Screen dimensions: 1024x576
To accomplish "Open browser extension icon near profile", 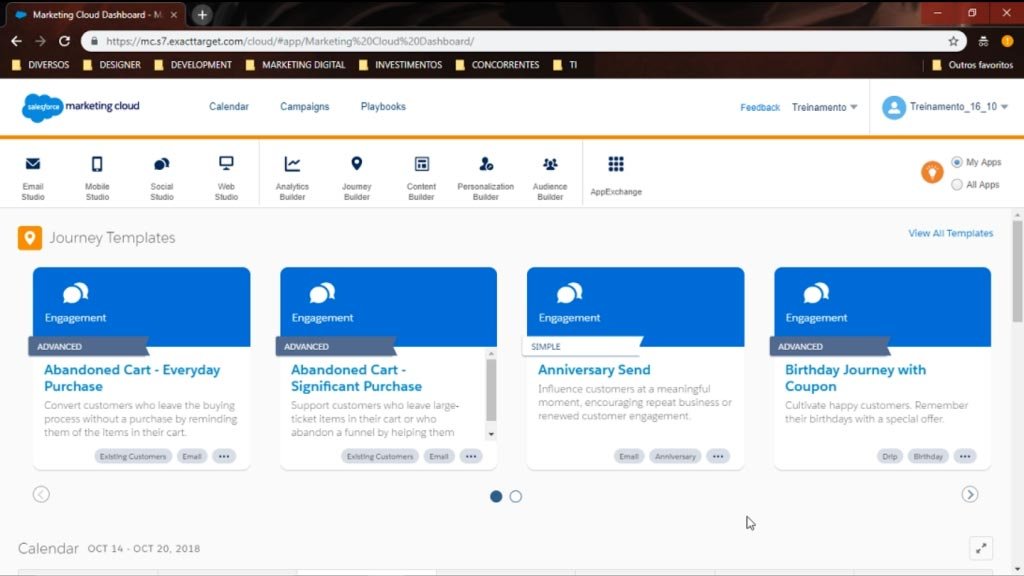I will [984, 41].
